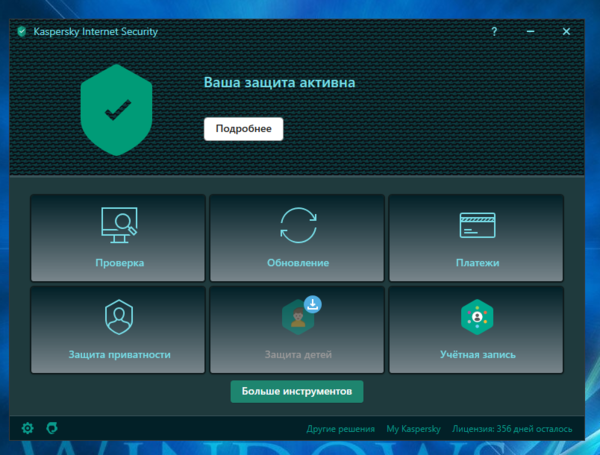Close the Kaspersky Internet Security window
Viewport: 600px width, 455px height.
click(566, 31)
